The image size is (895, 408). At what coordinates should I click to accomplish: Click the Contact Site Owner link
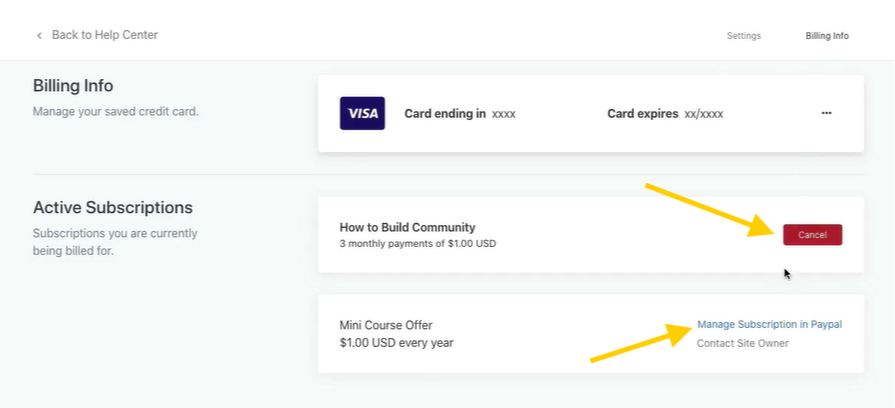[742, 343]
